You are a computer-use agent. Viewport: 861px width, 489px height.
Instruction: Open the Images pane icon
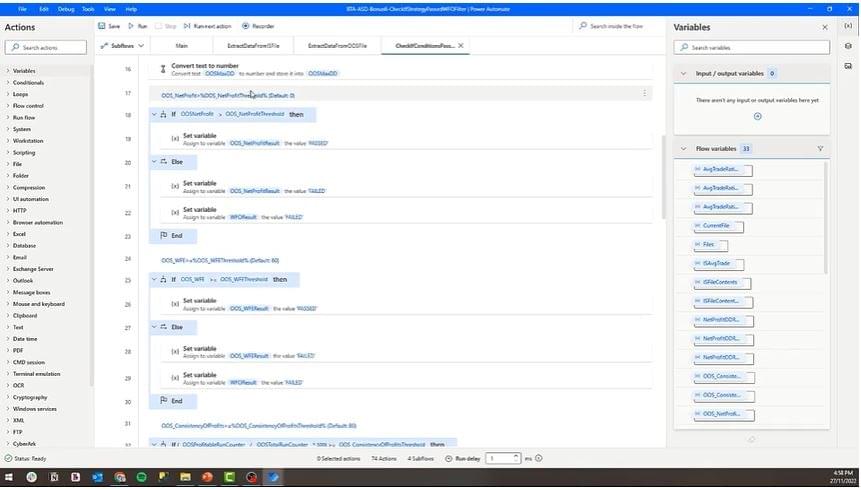point(847,66)
